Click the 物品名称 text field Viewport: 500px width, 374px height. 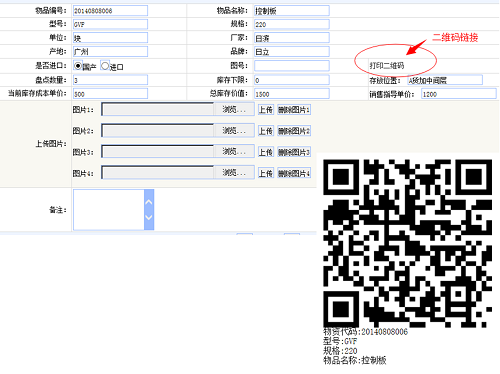click(x=292, y=11)
